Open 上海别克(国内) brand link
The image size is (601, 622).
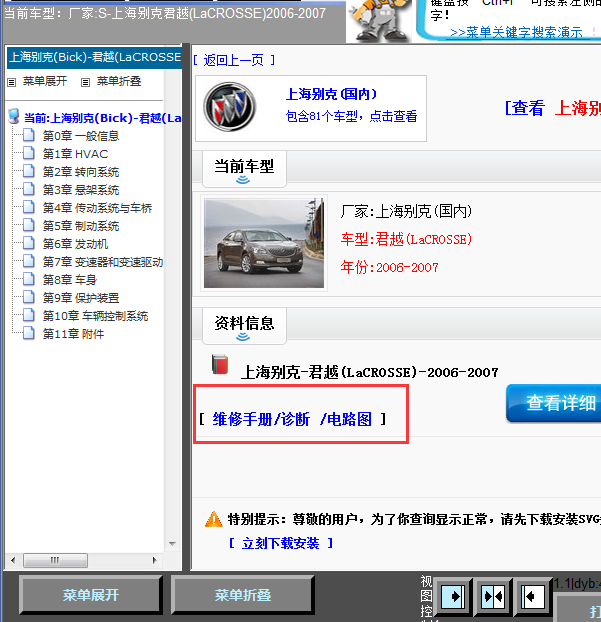[332, 94]
